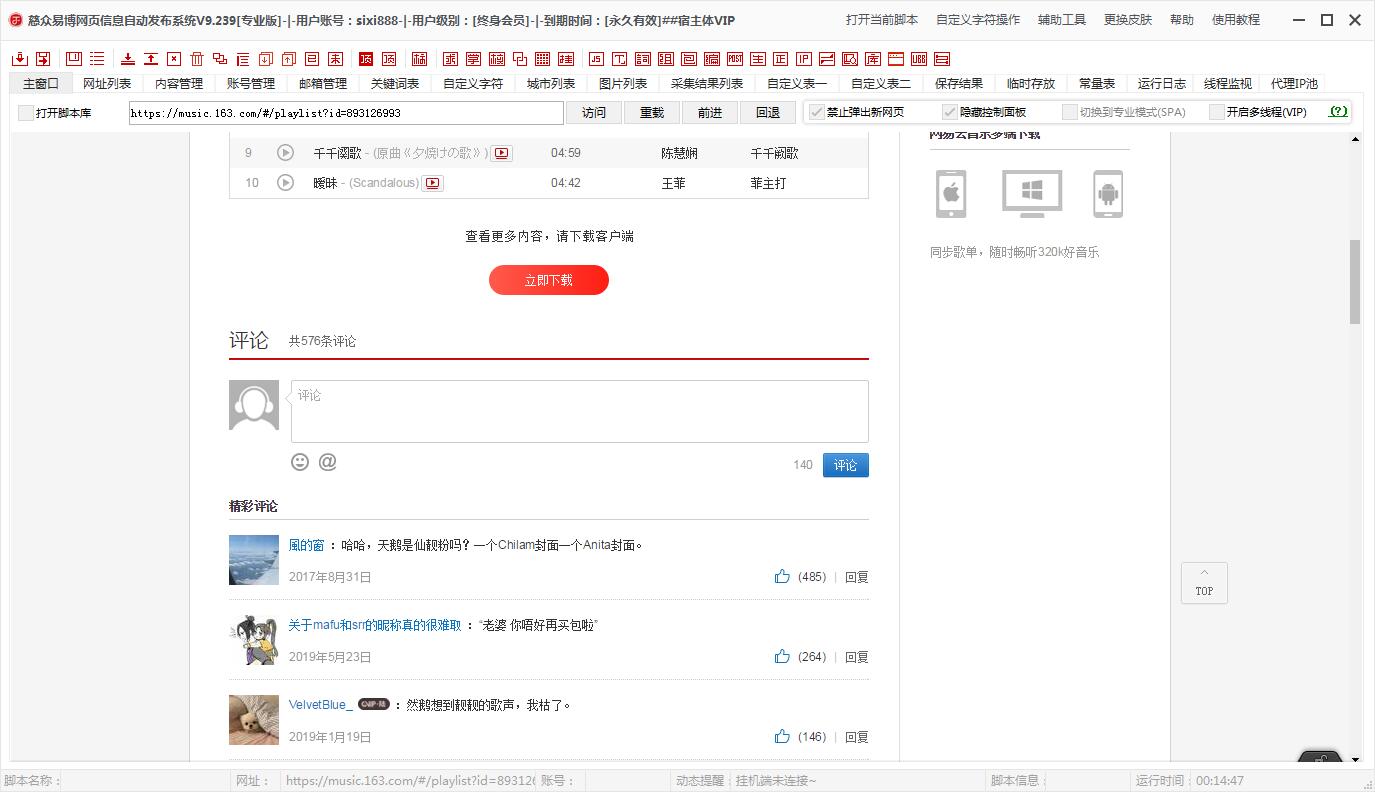Click the solid red 顶 icon

tap(366, 59)
